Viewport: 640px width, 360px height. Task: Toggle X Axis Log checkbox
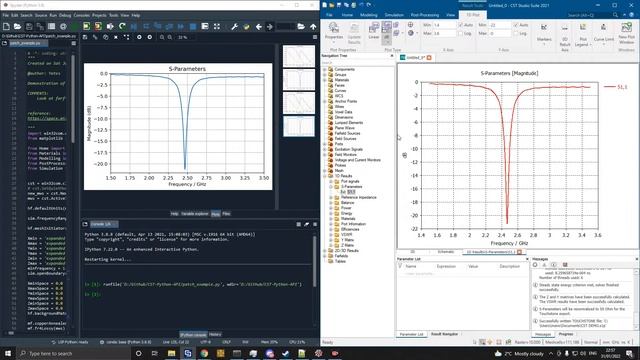point(461,33)
